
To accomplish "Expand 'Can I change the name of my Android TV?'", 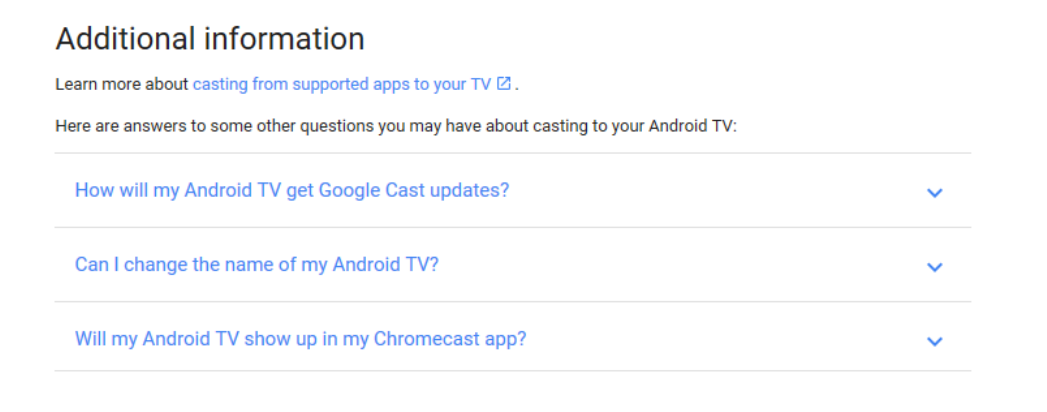I will tap(513, 264).
